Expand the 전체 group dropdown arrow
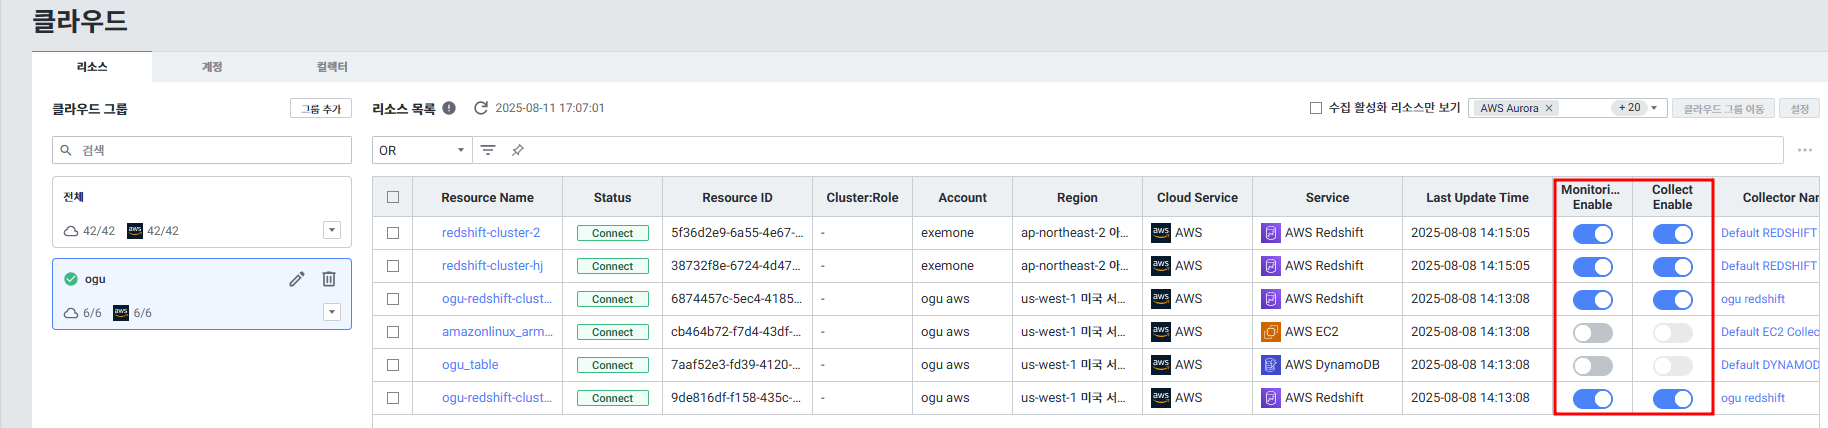The width and height of the screenshot is (1828, 428). point(332,230)
